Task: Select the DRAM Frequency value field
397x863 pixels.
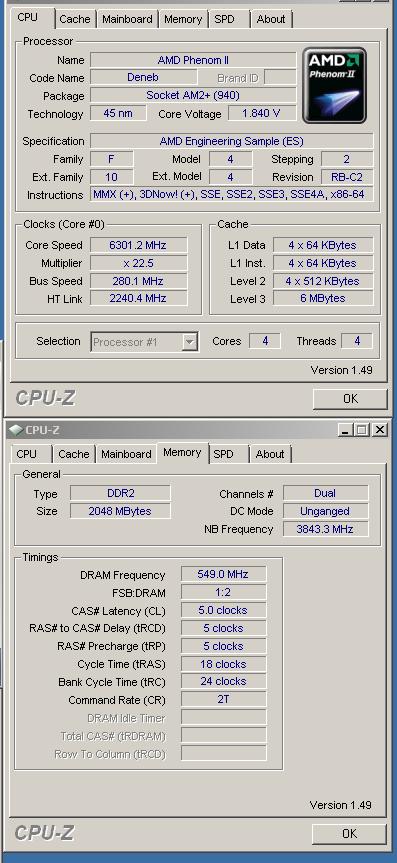Action: (x=224, y=575)
